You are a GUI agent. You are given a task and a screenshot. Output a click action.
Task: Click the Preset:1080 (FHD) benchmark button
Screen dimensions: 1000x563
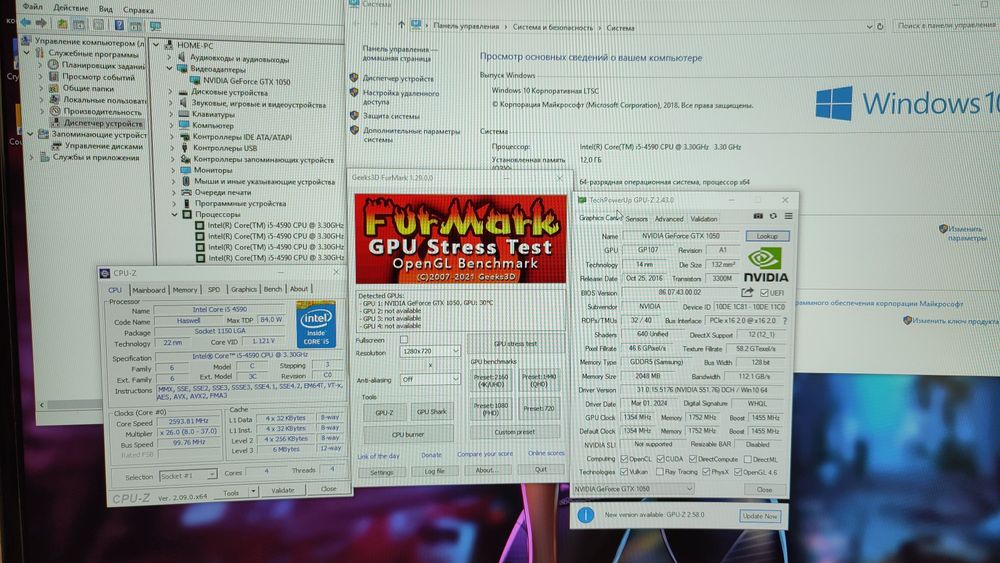(x=492, y=409)
